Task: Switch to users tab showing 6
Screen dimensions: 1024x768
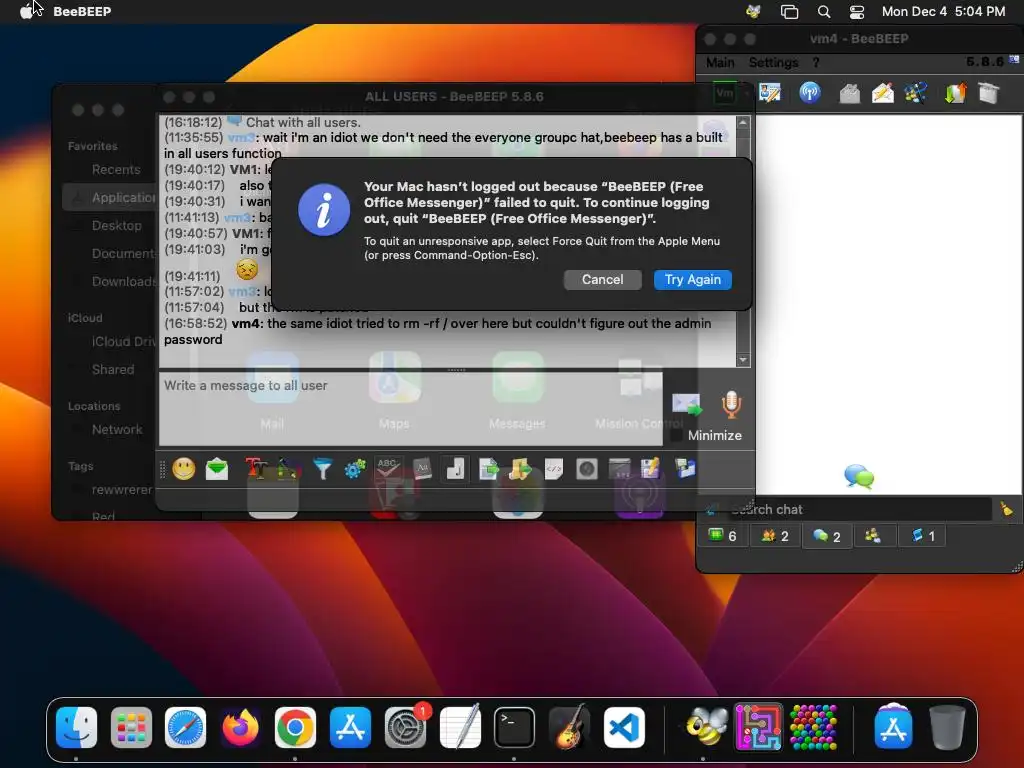Action: coord(722,536)
